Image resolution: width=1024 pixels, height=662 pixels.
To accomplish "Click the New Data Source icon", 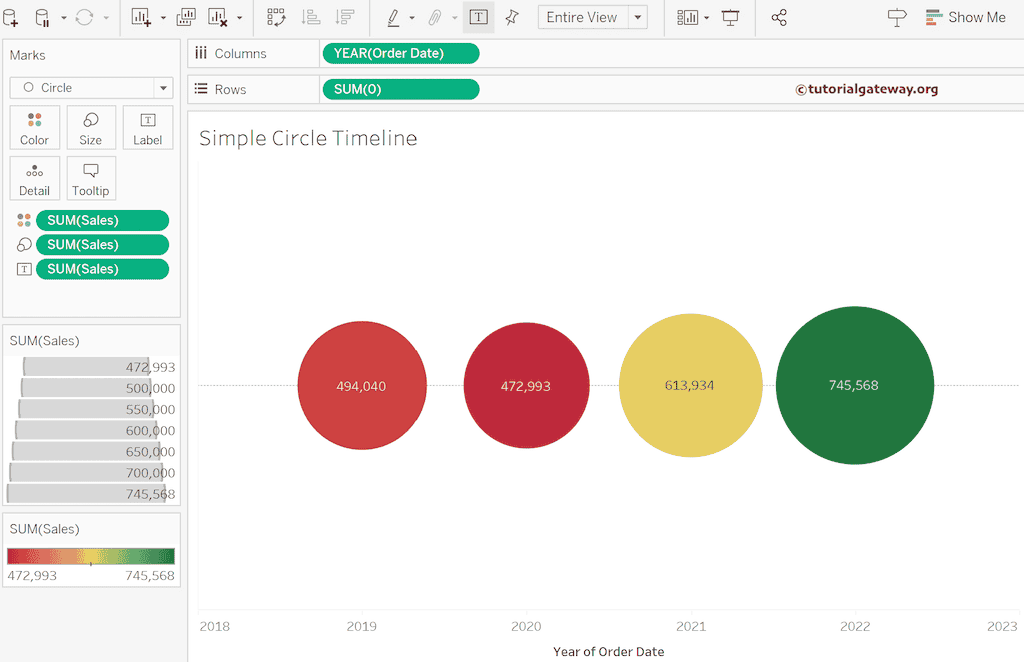I will (10, 18).
